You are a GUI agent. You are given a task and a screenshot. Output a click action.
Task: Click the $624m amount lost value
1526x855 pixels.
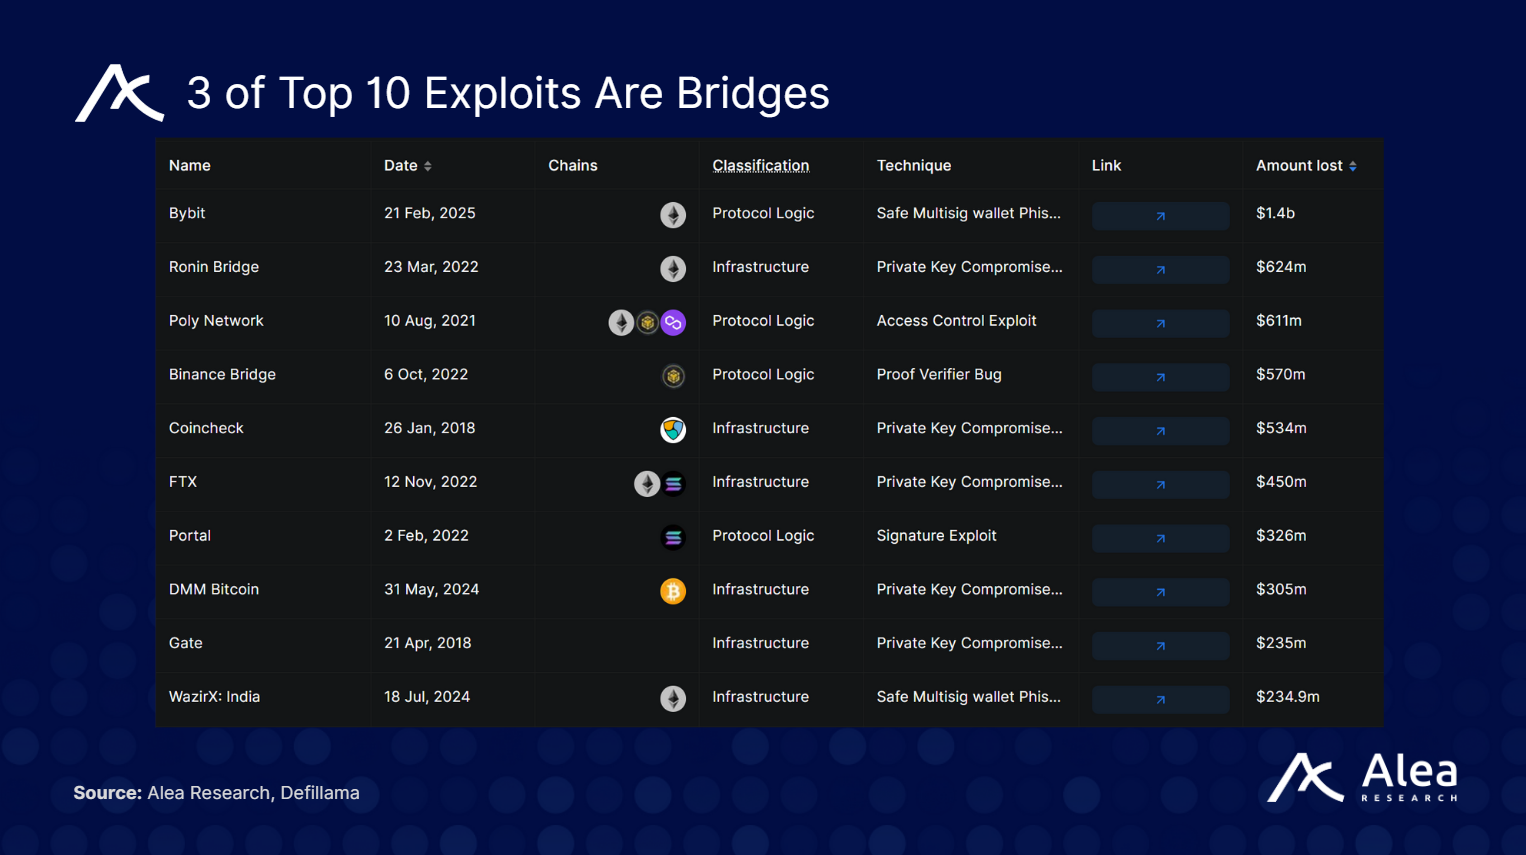point(1281,267)
